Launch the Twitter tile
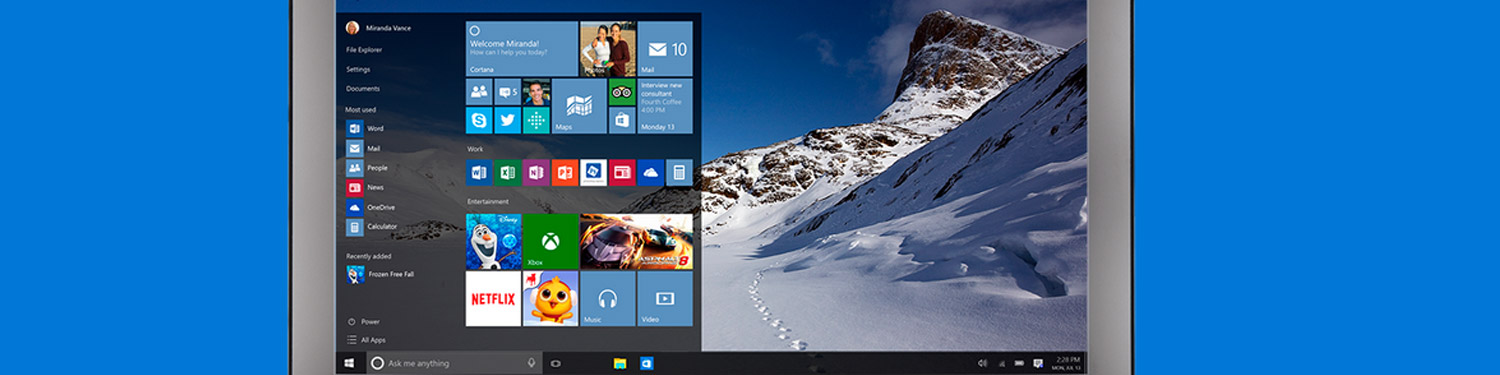This screenshot has width=1500, height=375. [x=508, y=121]
